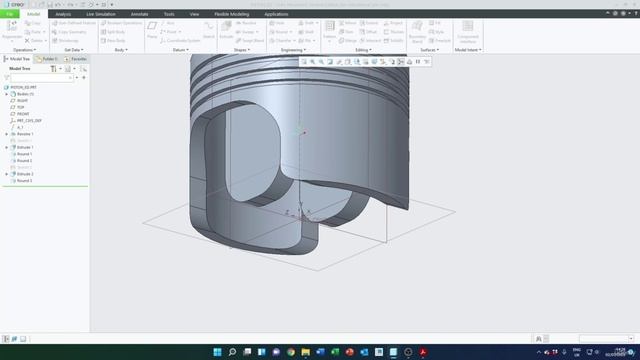Open the Favorites navigator tab
The image size is (640, 360).
click(75, 59)
